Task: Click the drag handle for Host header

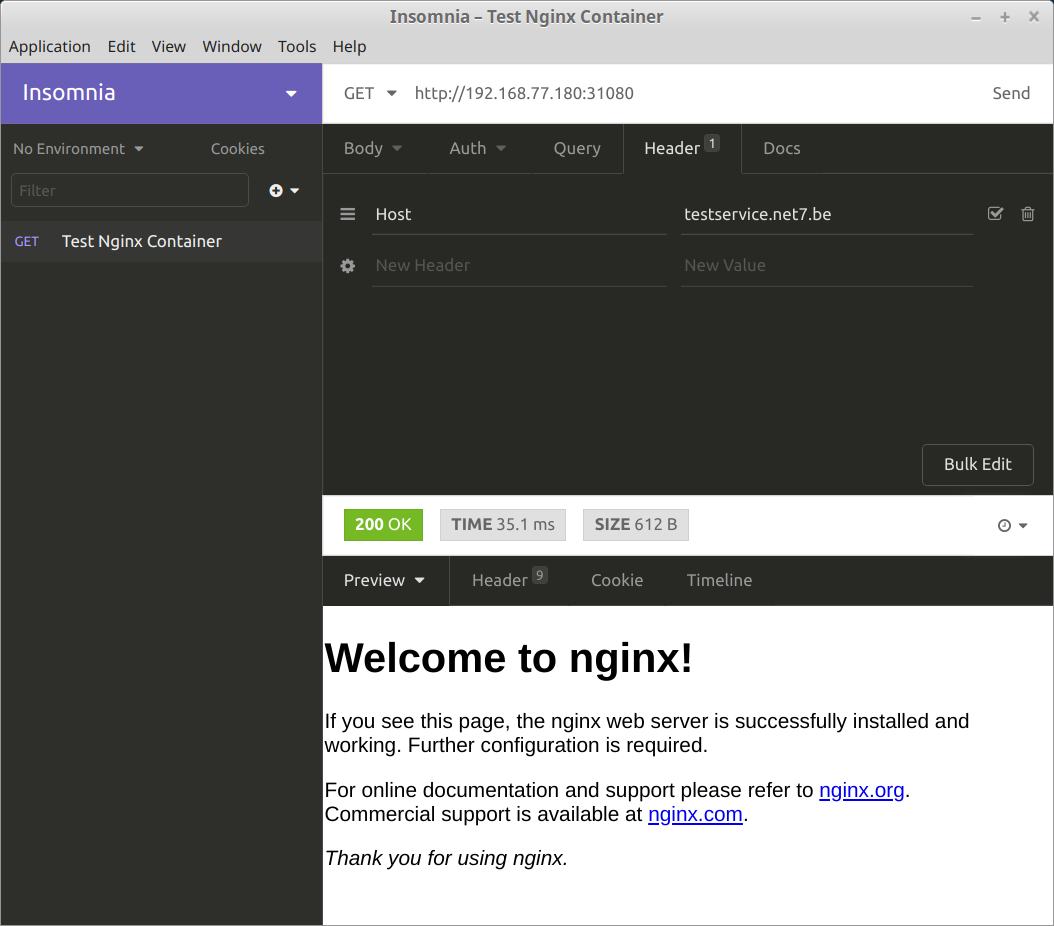Action: click(348, 214)
